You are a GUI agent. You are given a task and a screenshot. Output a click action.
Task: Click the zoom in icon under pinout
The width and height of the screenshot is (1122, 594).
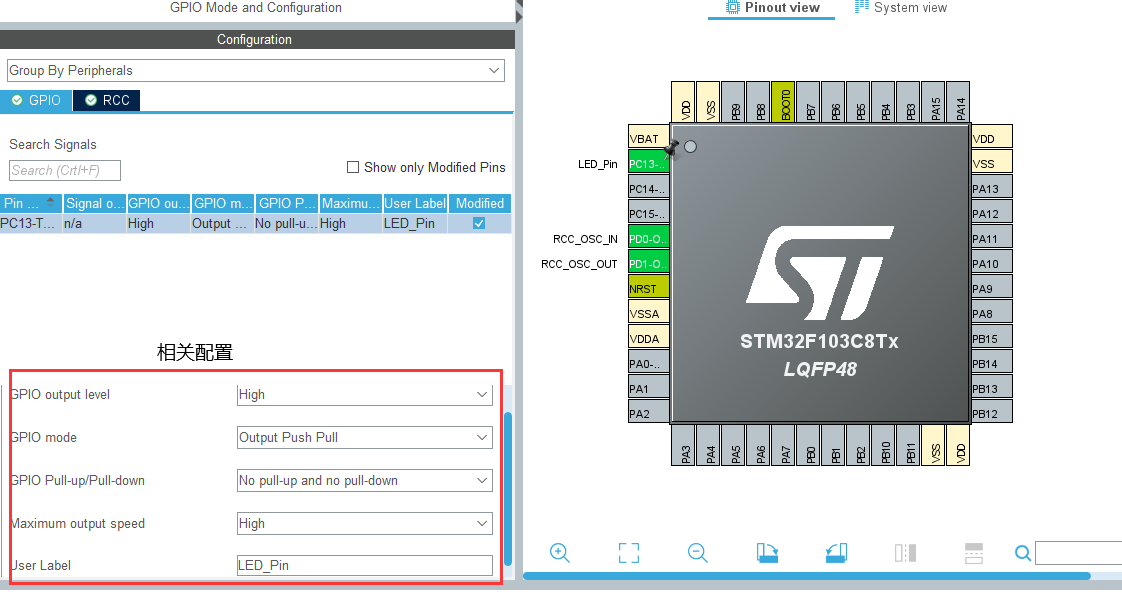pos(560,553)
